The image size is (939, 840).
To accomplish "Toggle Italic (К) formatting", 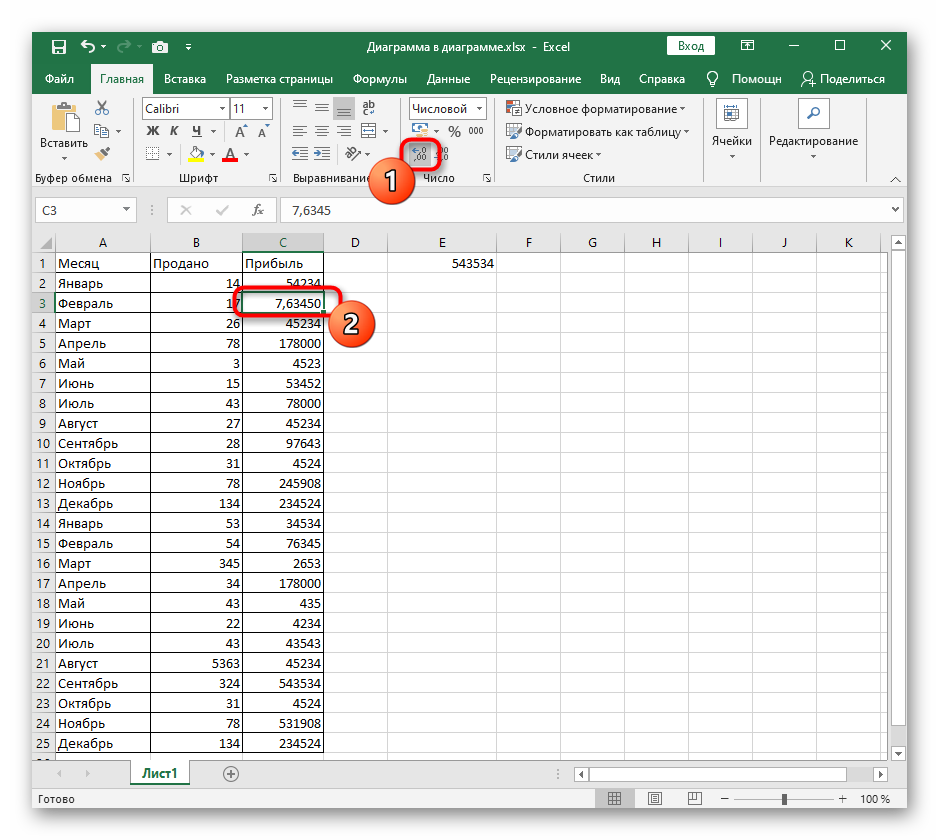I will (x=175, y=131).
